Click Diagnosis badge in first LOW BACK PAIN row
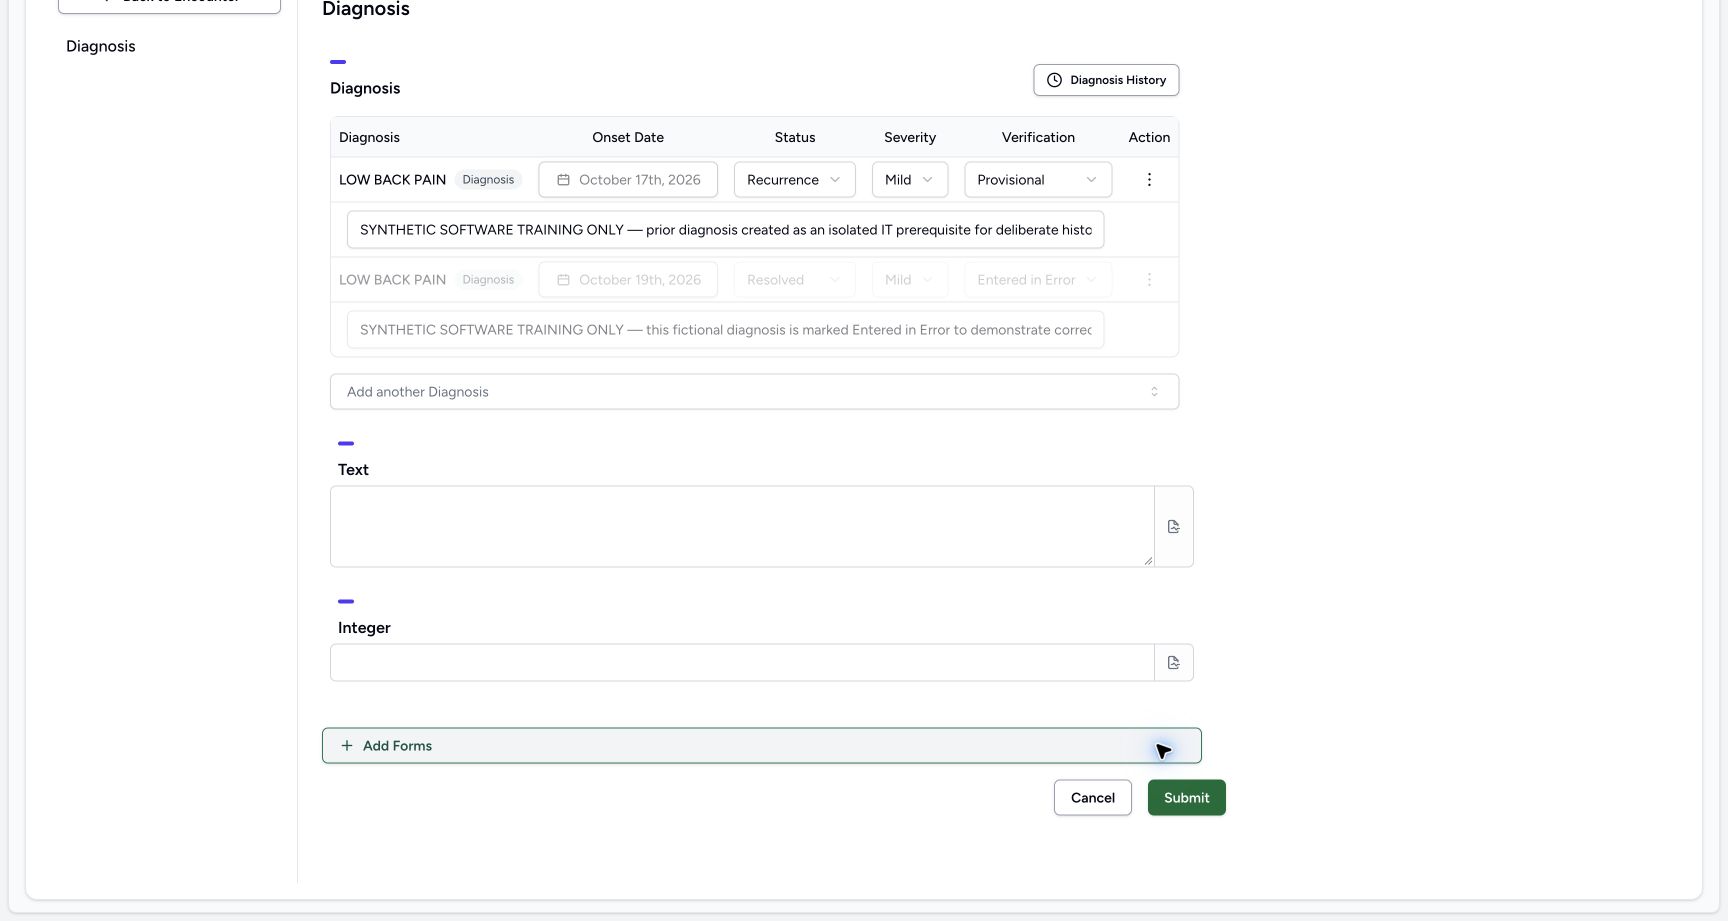This screenshot has width=1728, height=921. coord(488,180)
